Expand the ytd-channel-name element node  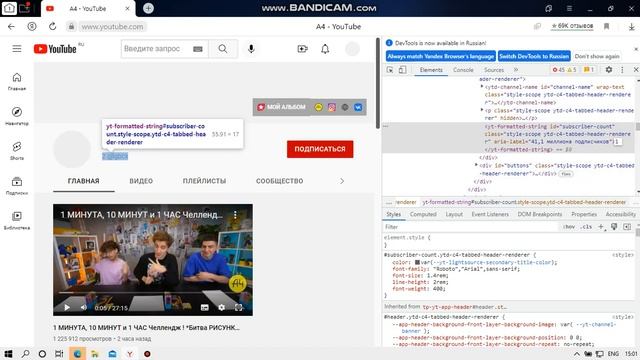coord(482,87)
